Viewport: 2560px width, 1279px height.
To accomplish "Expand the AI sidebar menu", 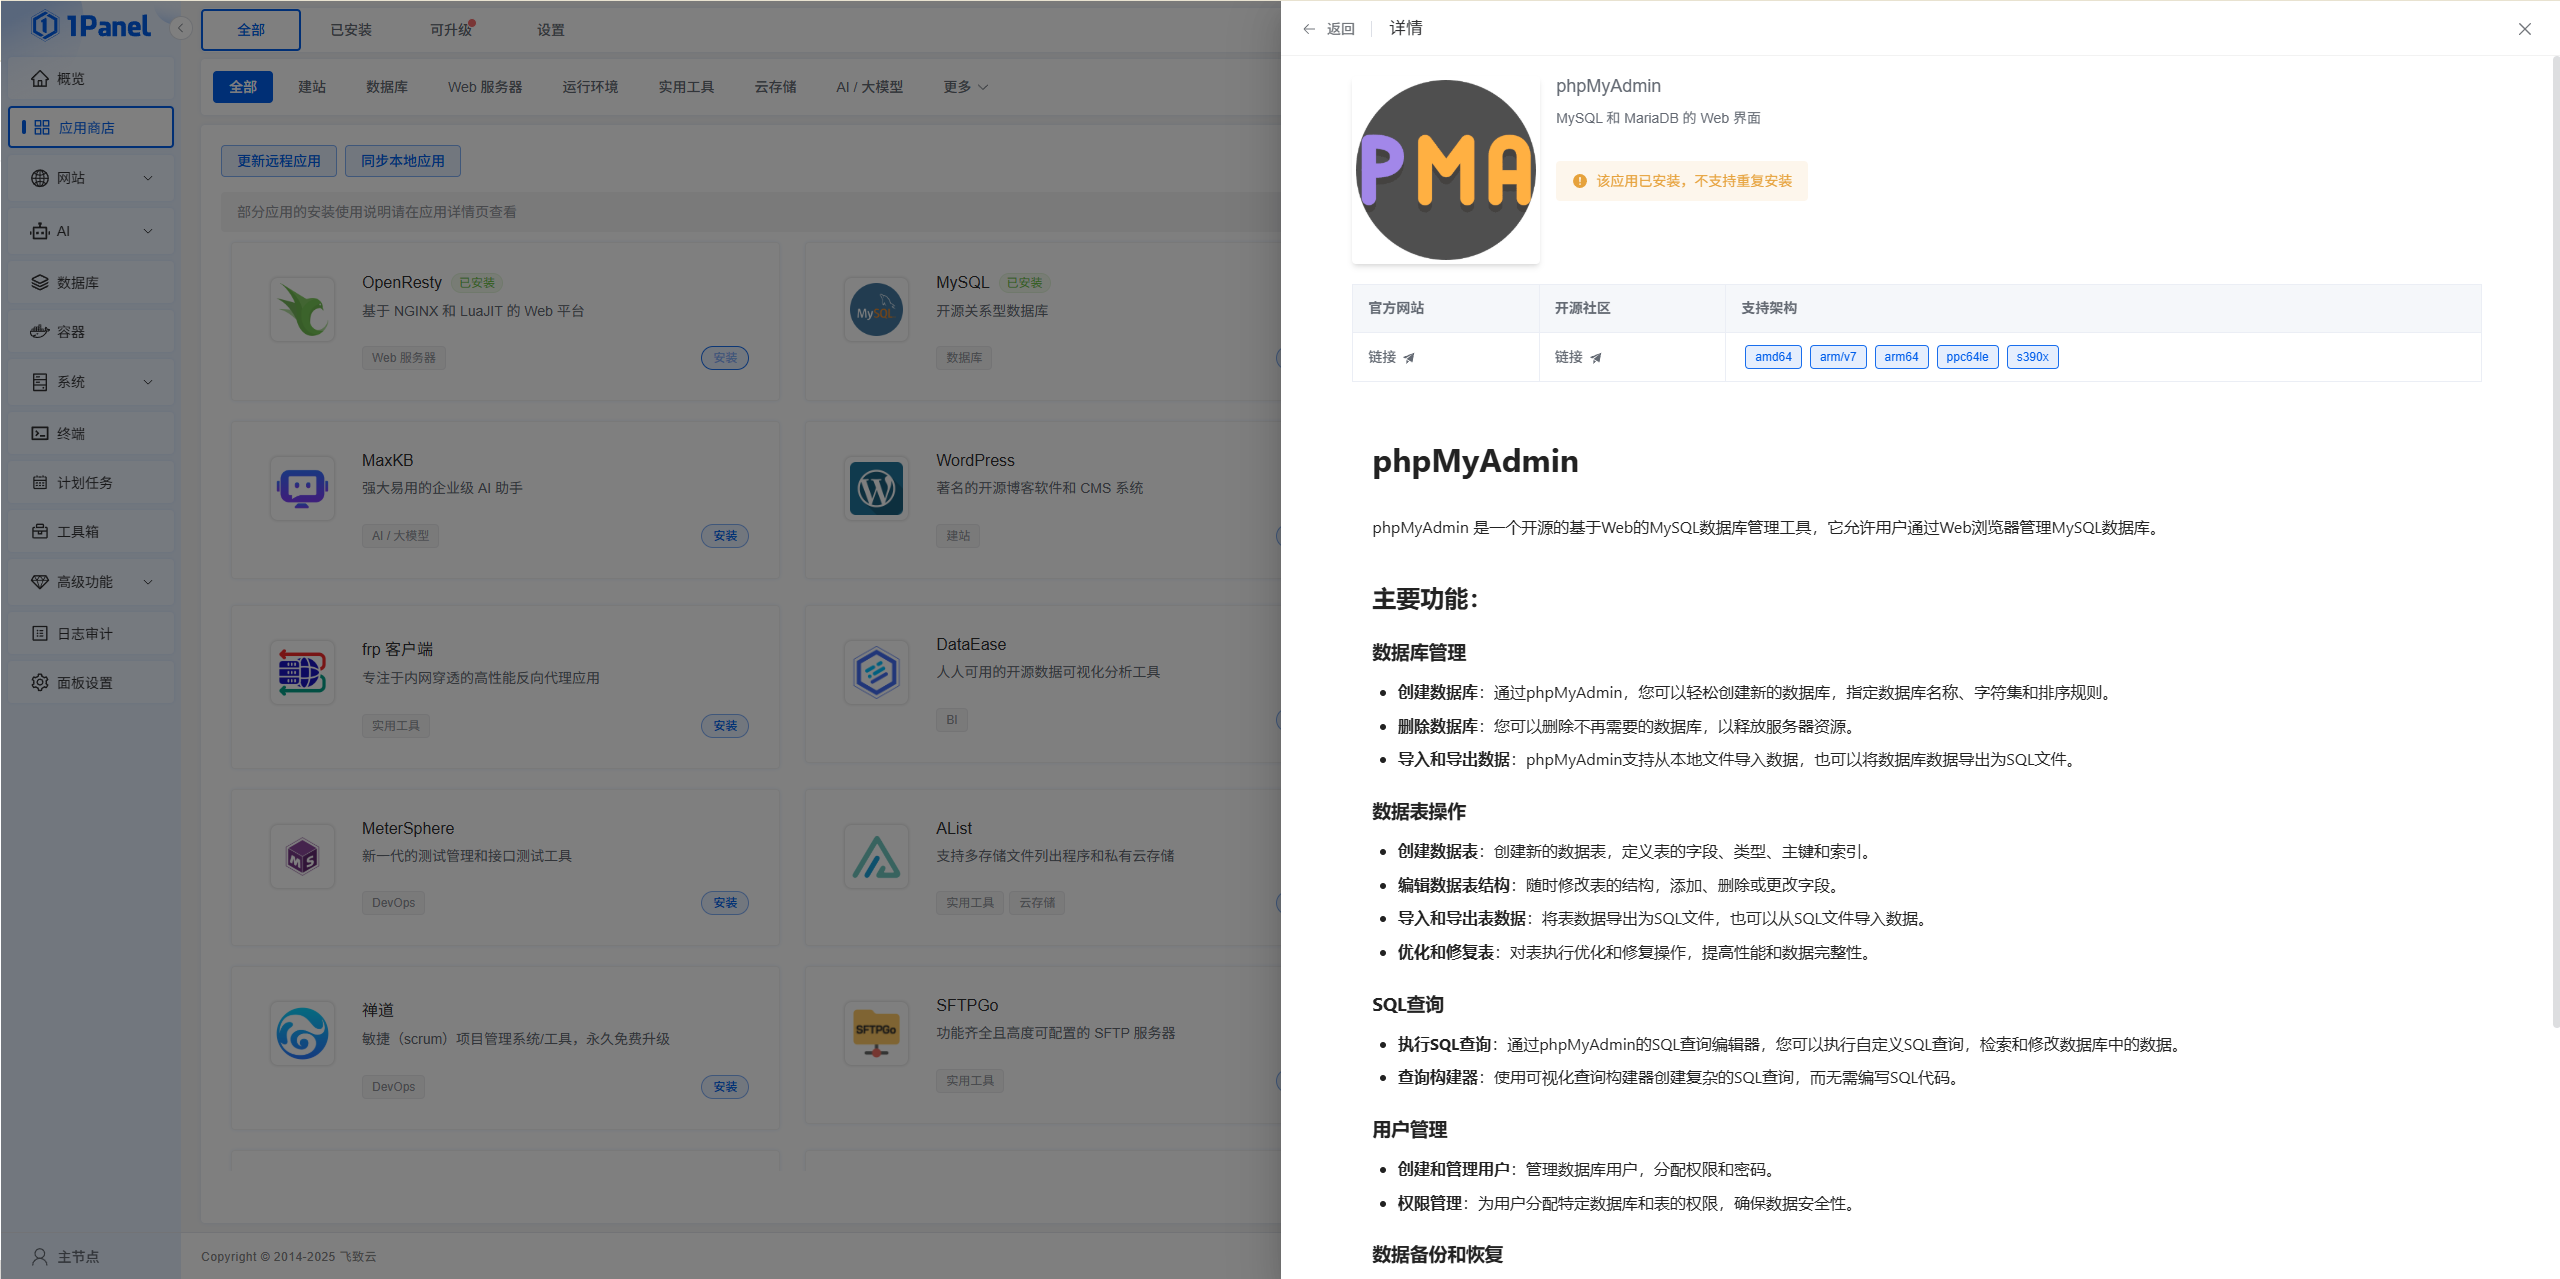I will click(62, 230).
